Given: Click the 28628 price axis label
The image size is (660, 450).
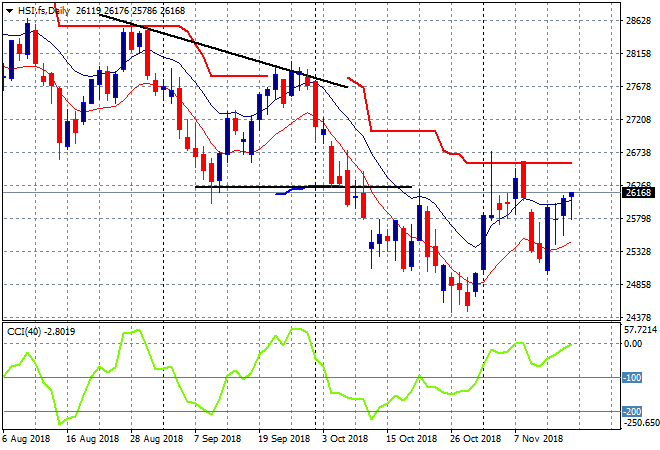Looking at the screenshot, I should [x=639, y=21].
